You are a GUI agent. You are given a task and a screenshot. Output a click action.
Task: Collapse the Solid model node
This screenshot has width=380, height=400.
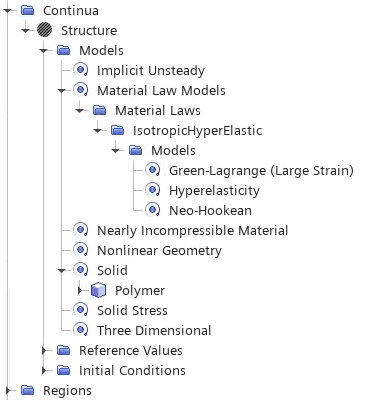tap(62, 271)
